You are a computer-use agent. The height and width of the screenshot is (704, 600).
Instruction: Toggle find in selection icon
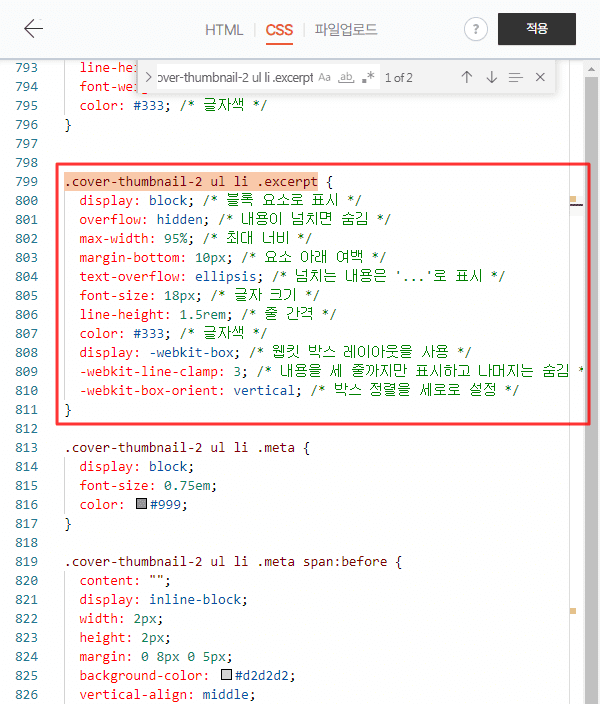point(516,78)
